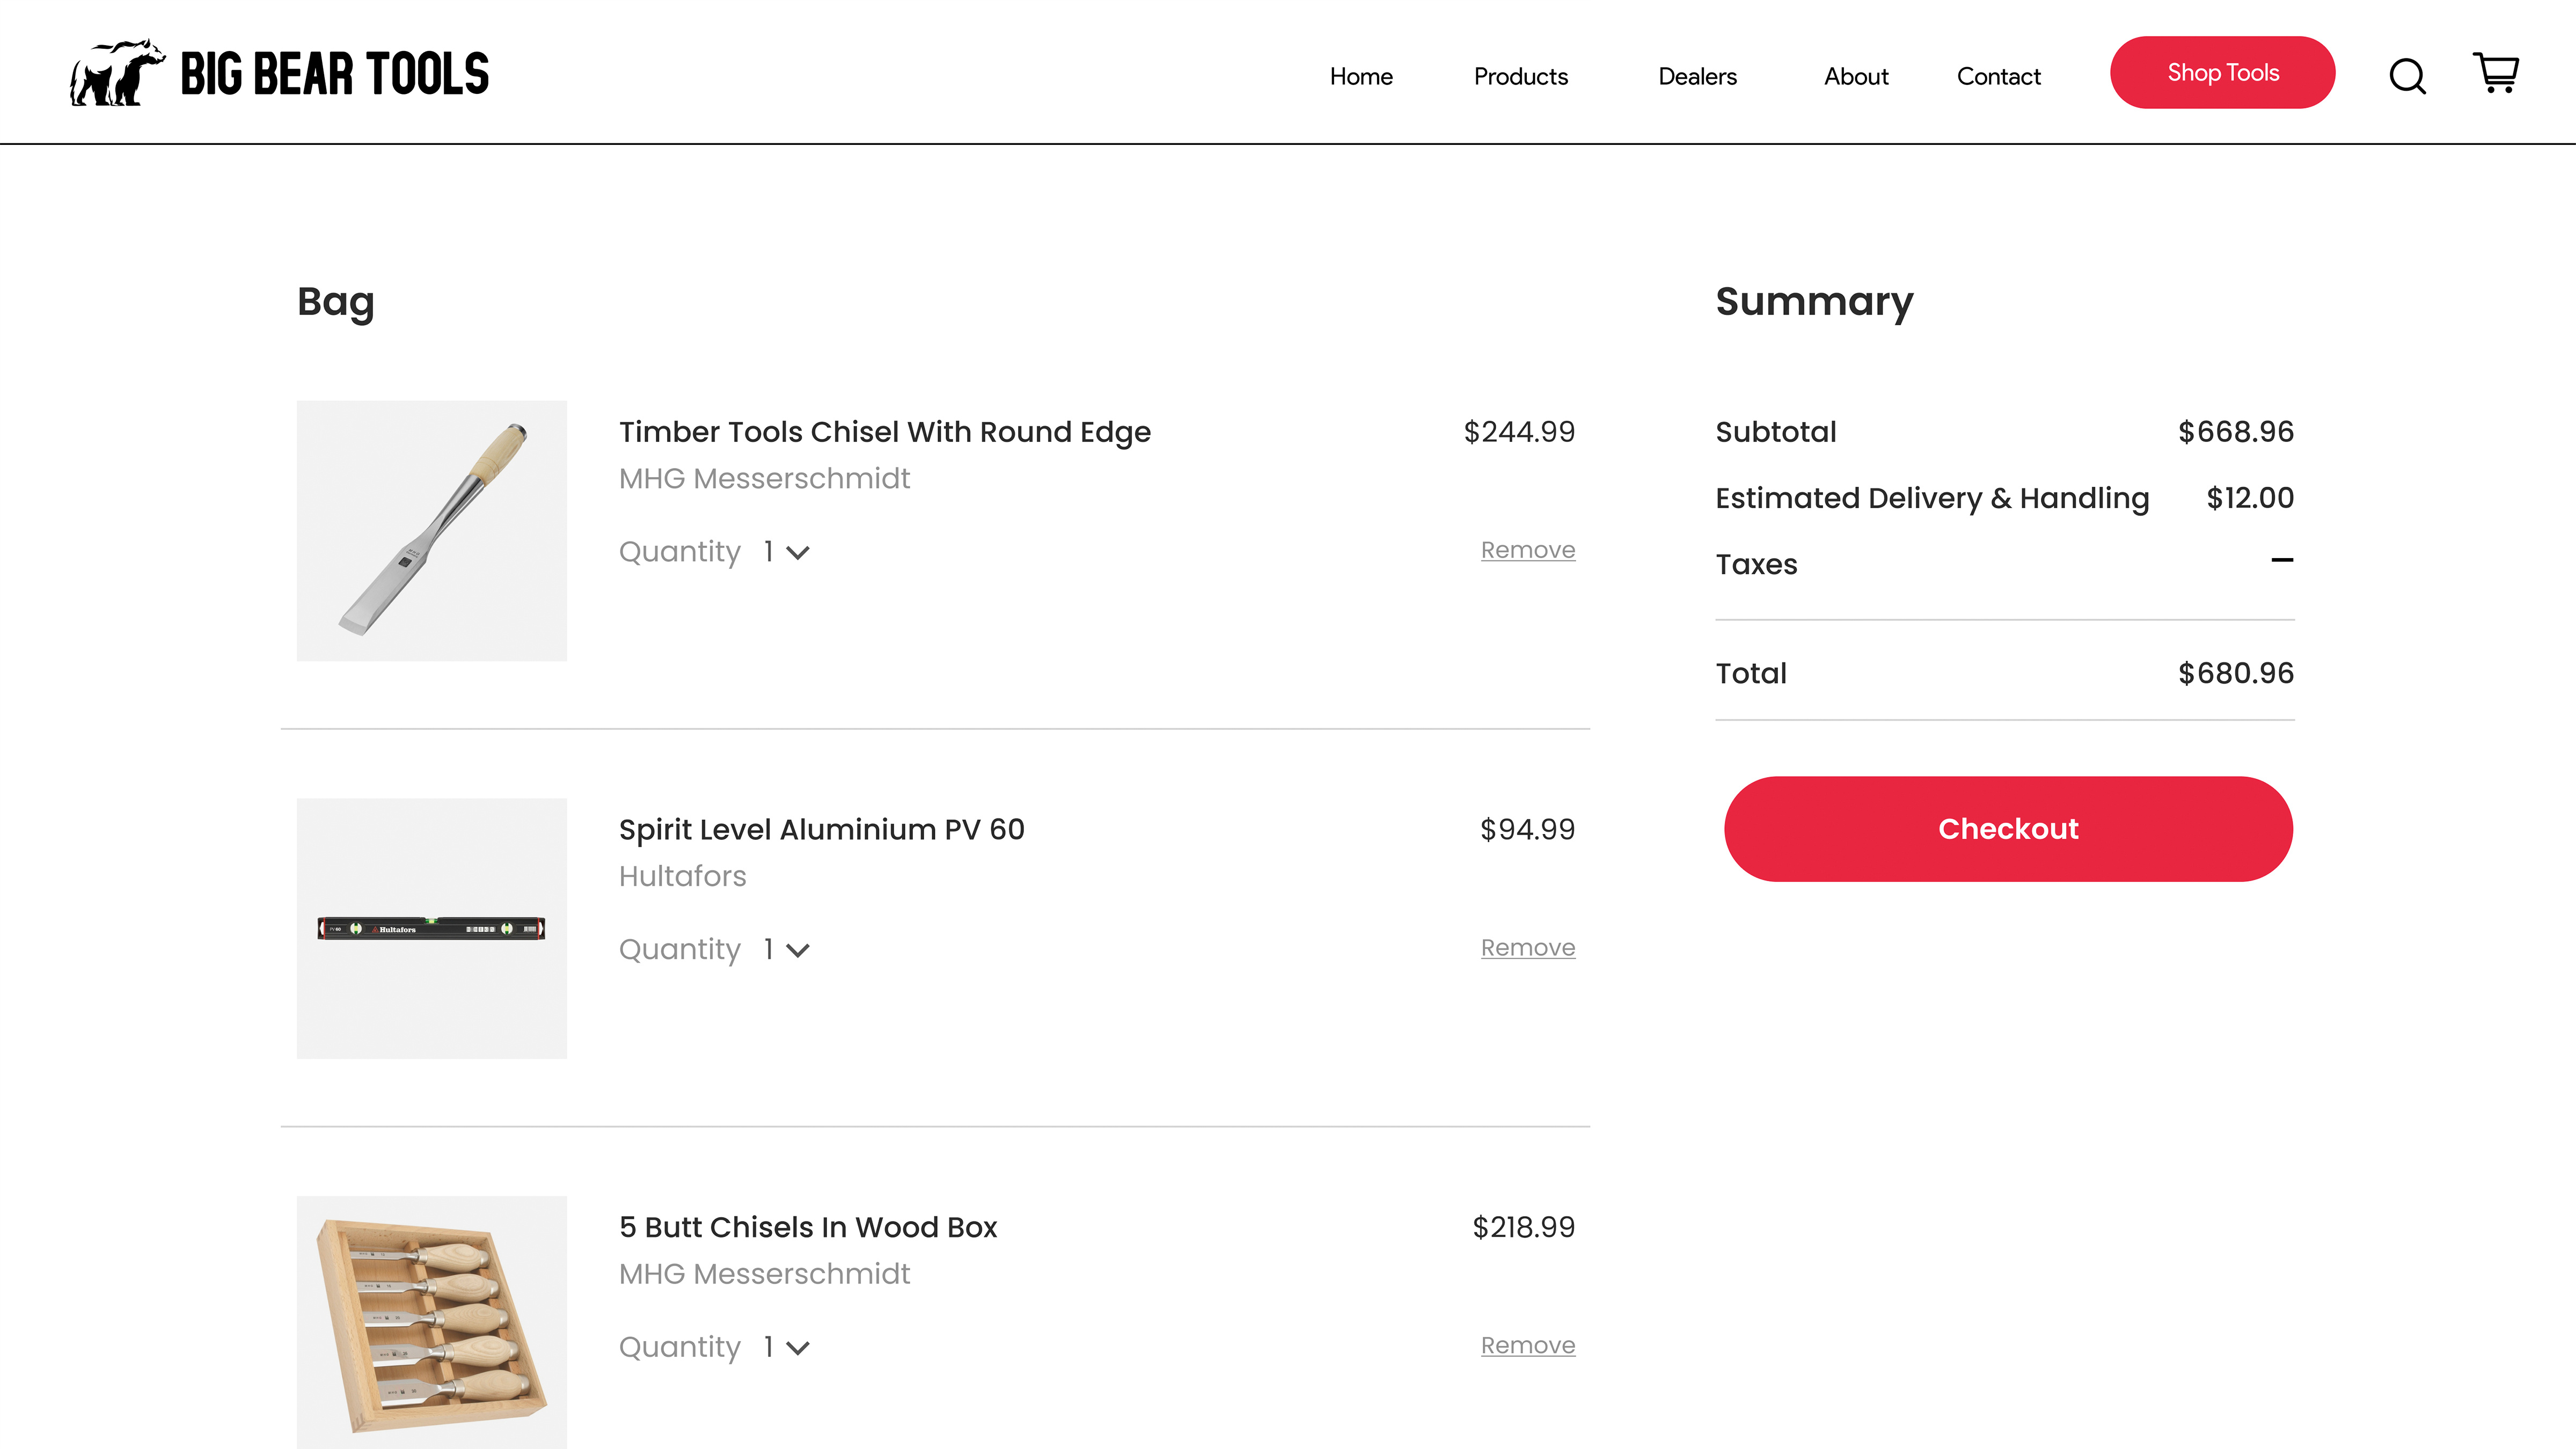Image resolution: width=2576 pixels, height=1449 pixels.
Task: Open the shopping cart icon
Action: point(2497,73)
